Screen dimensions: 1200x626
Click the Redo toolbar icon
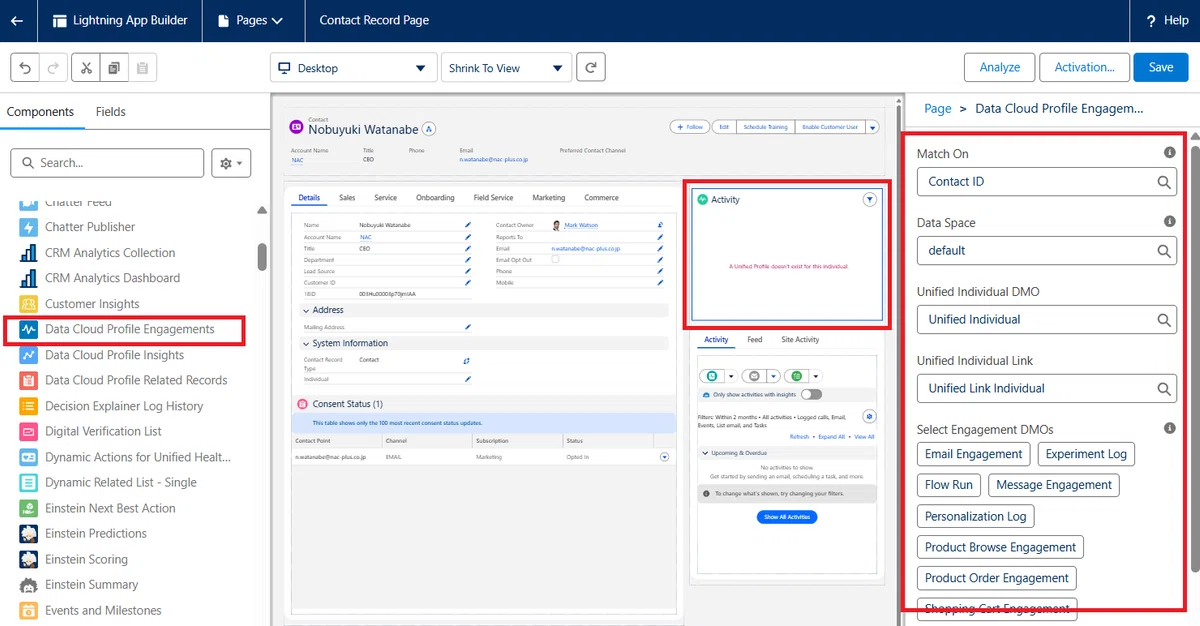click(x=54, y=68)
